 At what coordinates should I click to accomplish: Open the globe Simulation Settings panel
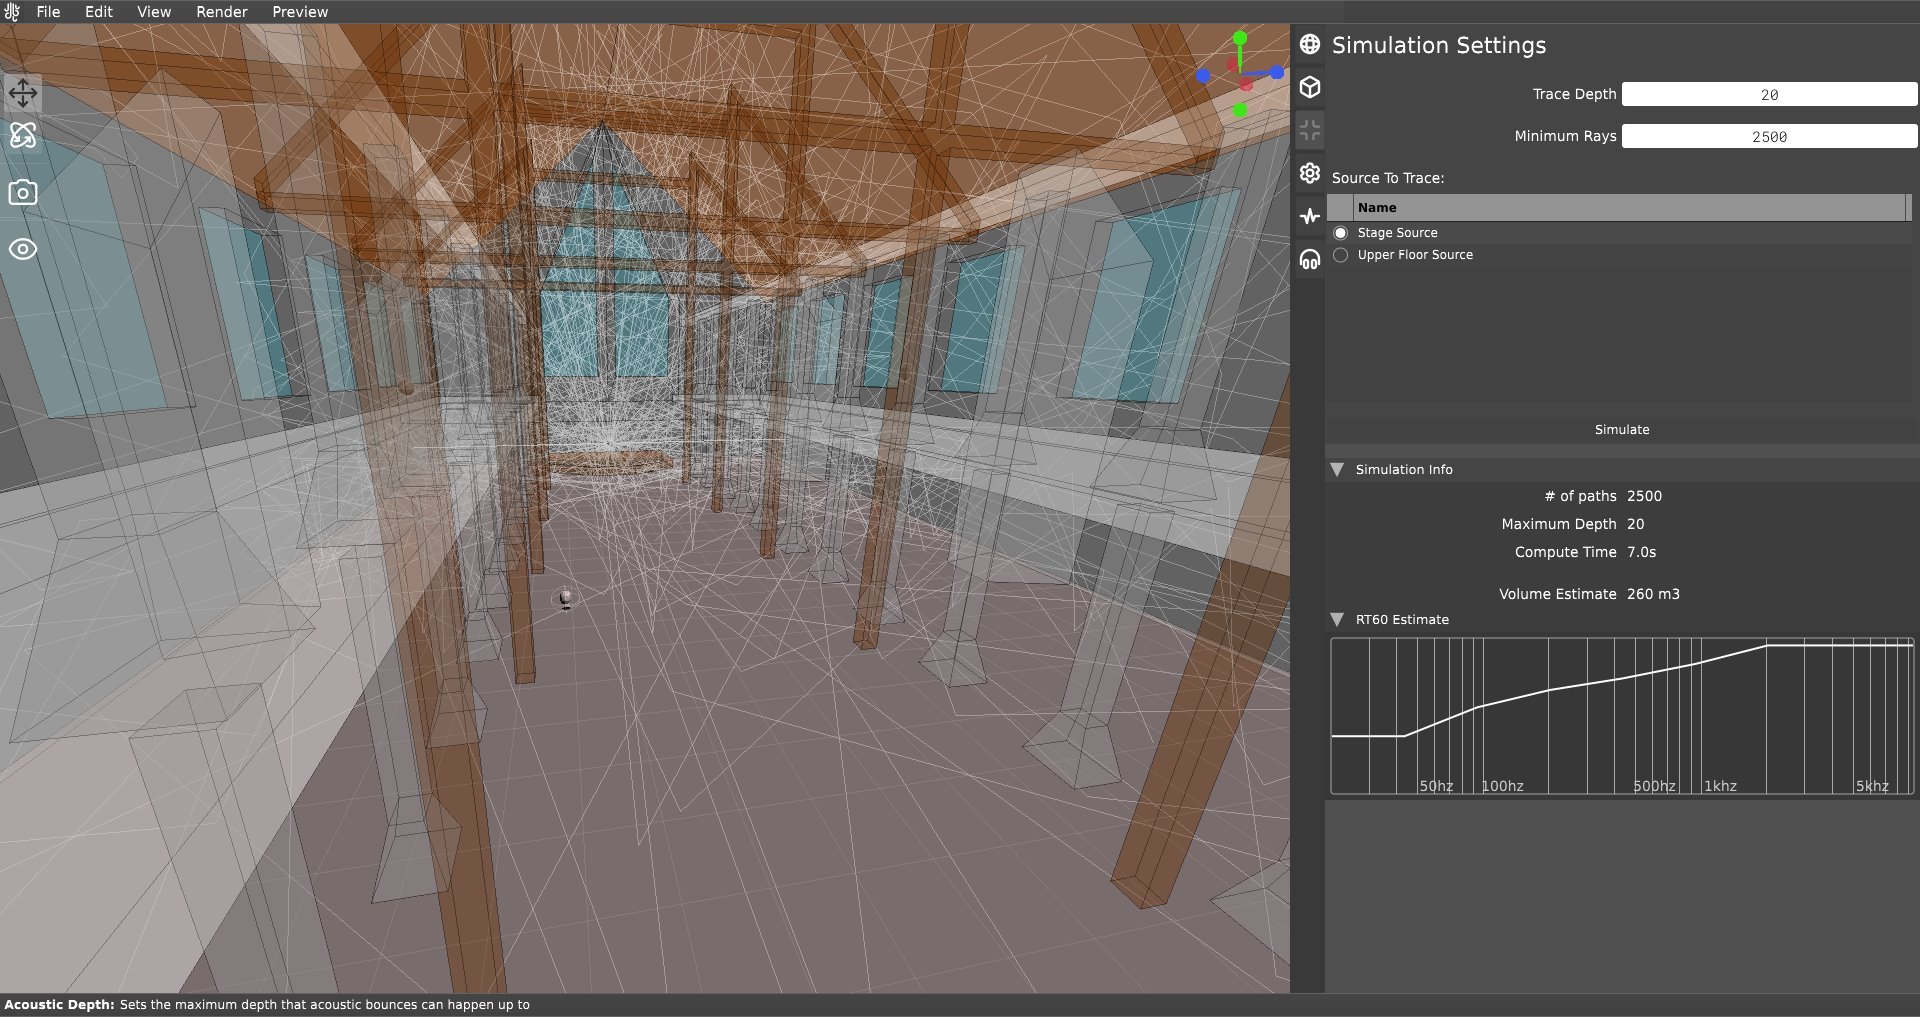1309,44
